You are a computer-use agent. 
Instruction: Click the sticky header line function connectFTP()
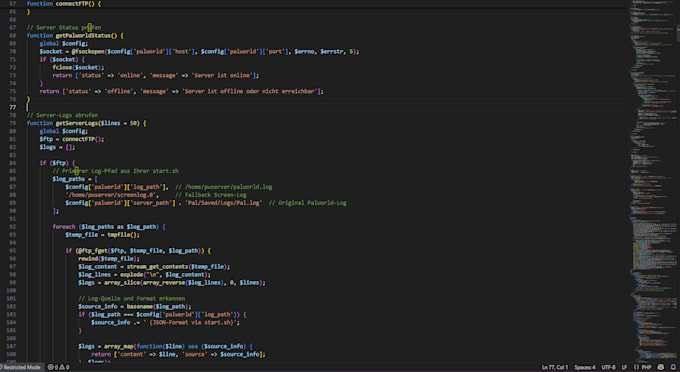[x=64, y=3]
